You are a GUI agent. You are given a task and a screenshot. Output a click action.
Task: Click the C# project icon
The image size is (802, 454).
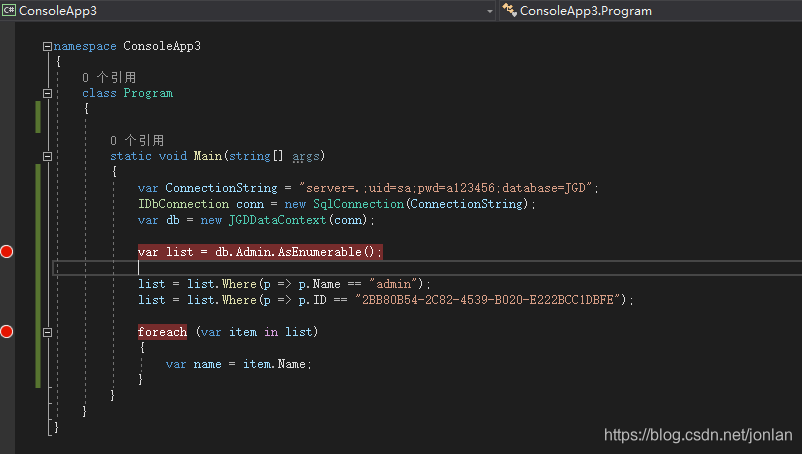click(9, 10)
